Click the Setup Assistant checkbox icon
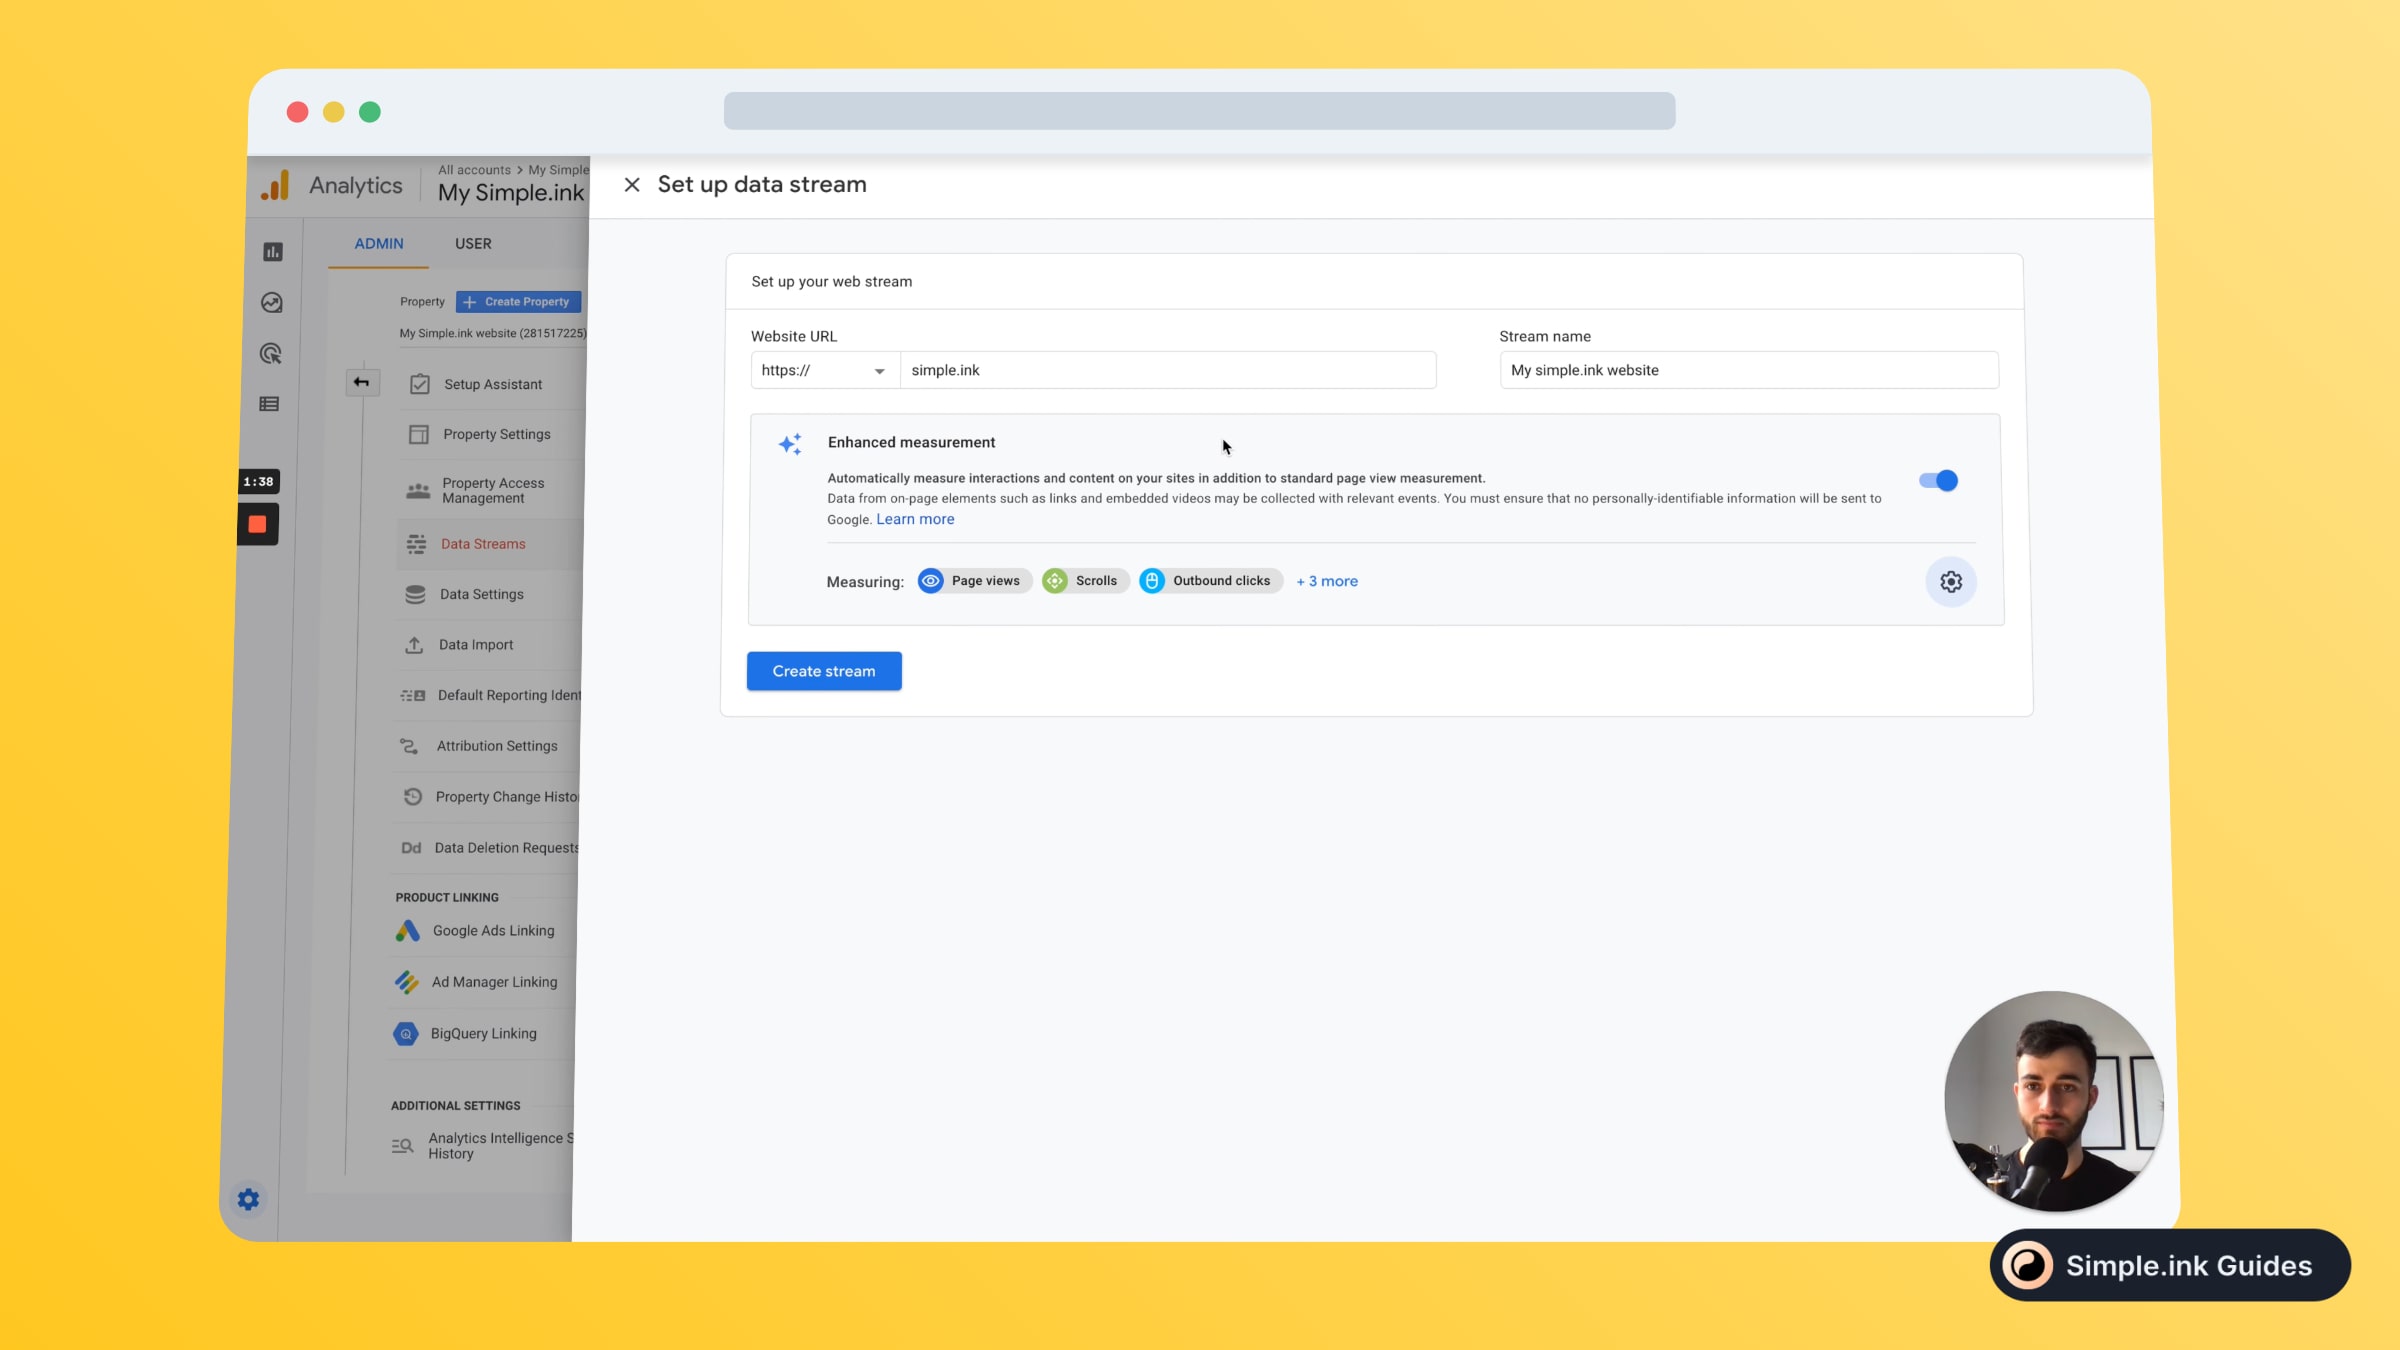Image resolution: width=2400 pixels, height=1350 pixels. (420, 385)
